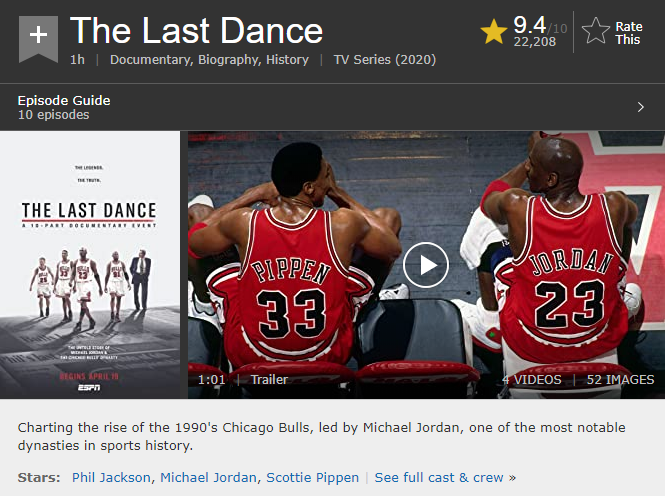The image size is (665, 496).
Task: Open the 52 IMAGES gallery
Action: [620, 380]
